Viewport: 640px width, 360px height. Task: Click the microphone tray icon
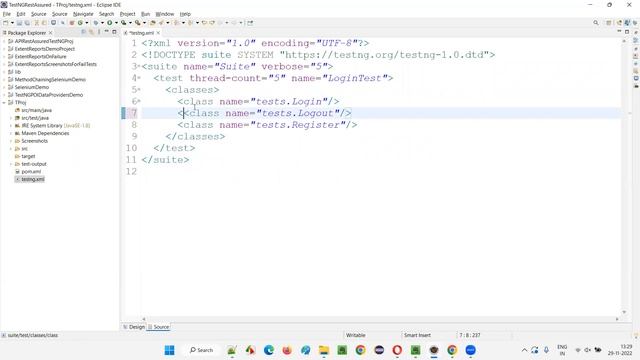pos(546,350)
